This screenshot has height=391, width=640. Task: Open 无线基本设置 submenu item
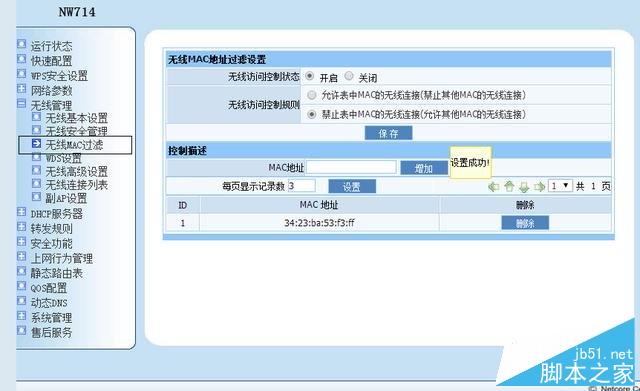[x=76, y=118]
